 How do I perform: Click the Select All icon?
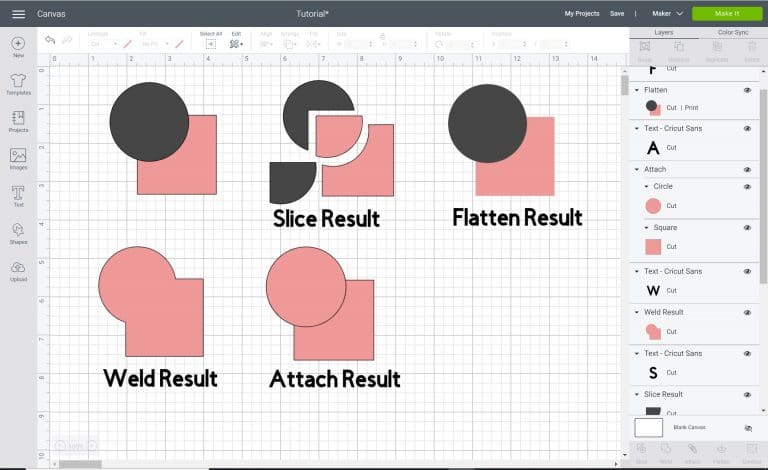211,44
